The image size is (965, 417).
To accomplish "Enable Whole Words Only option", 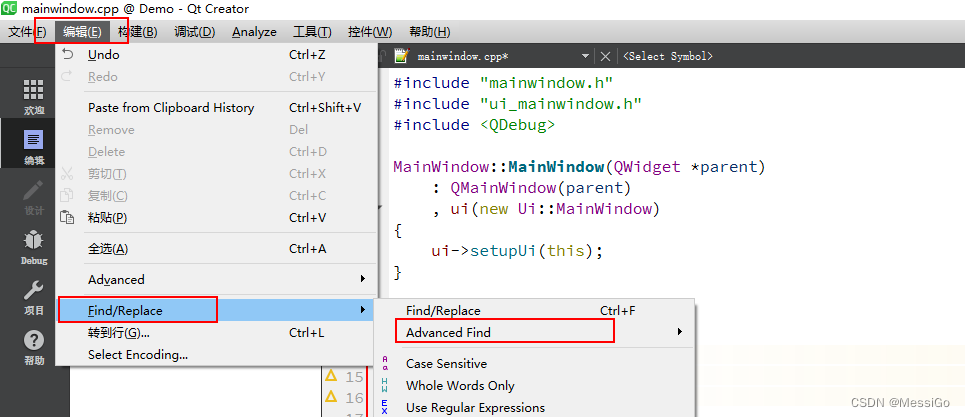I will 460,386.
